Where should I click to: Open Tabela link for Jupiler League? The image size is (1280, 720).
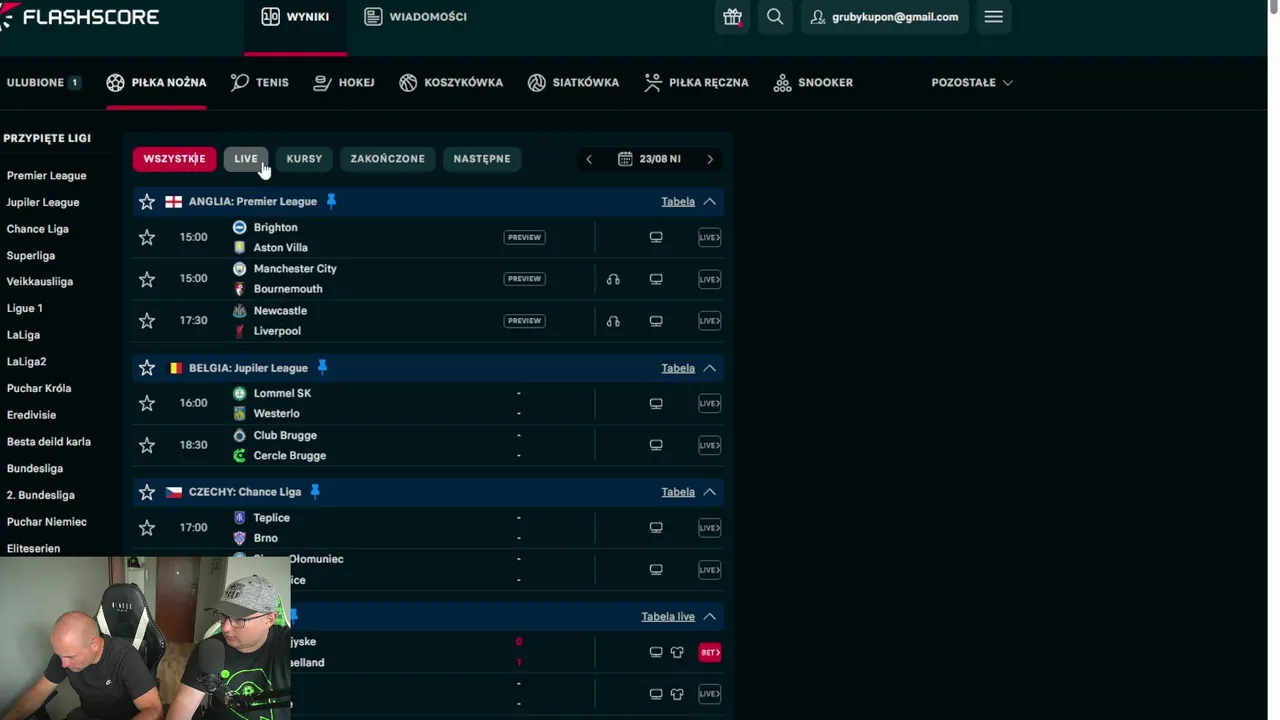pyautogui.click(x=678, y=368)
